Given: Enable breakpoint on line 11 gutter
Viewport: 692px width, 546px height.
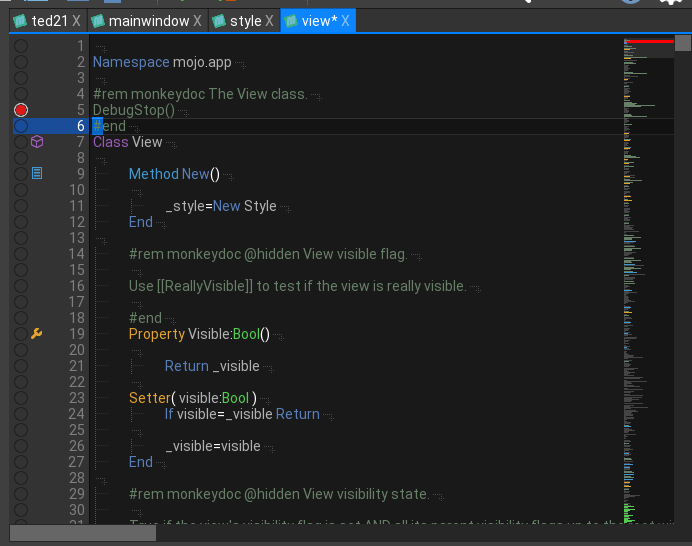Looking at the screenshot, I should [x=21, y=206].
